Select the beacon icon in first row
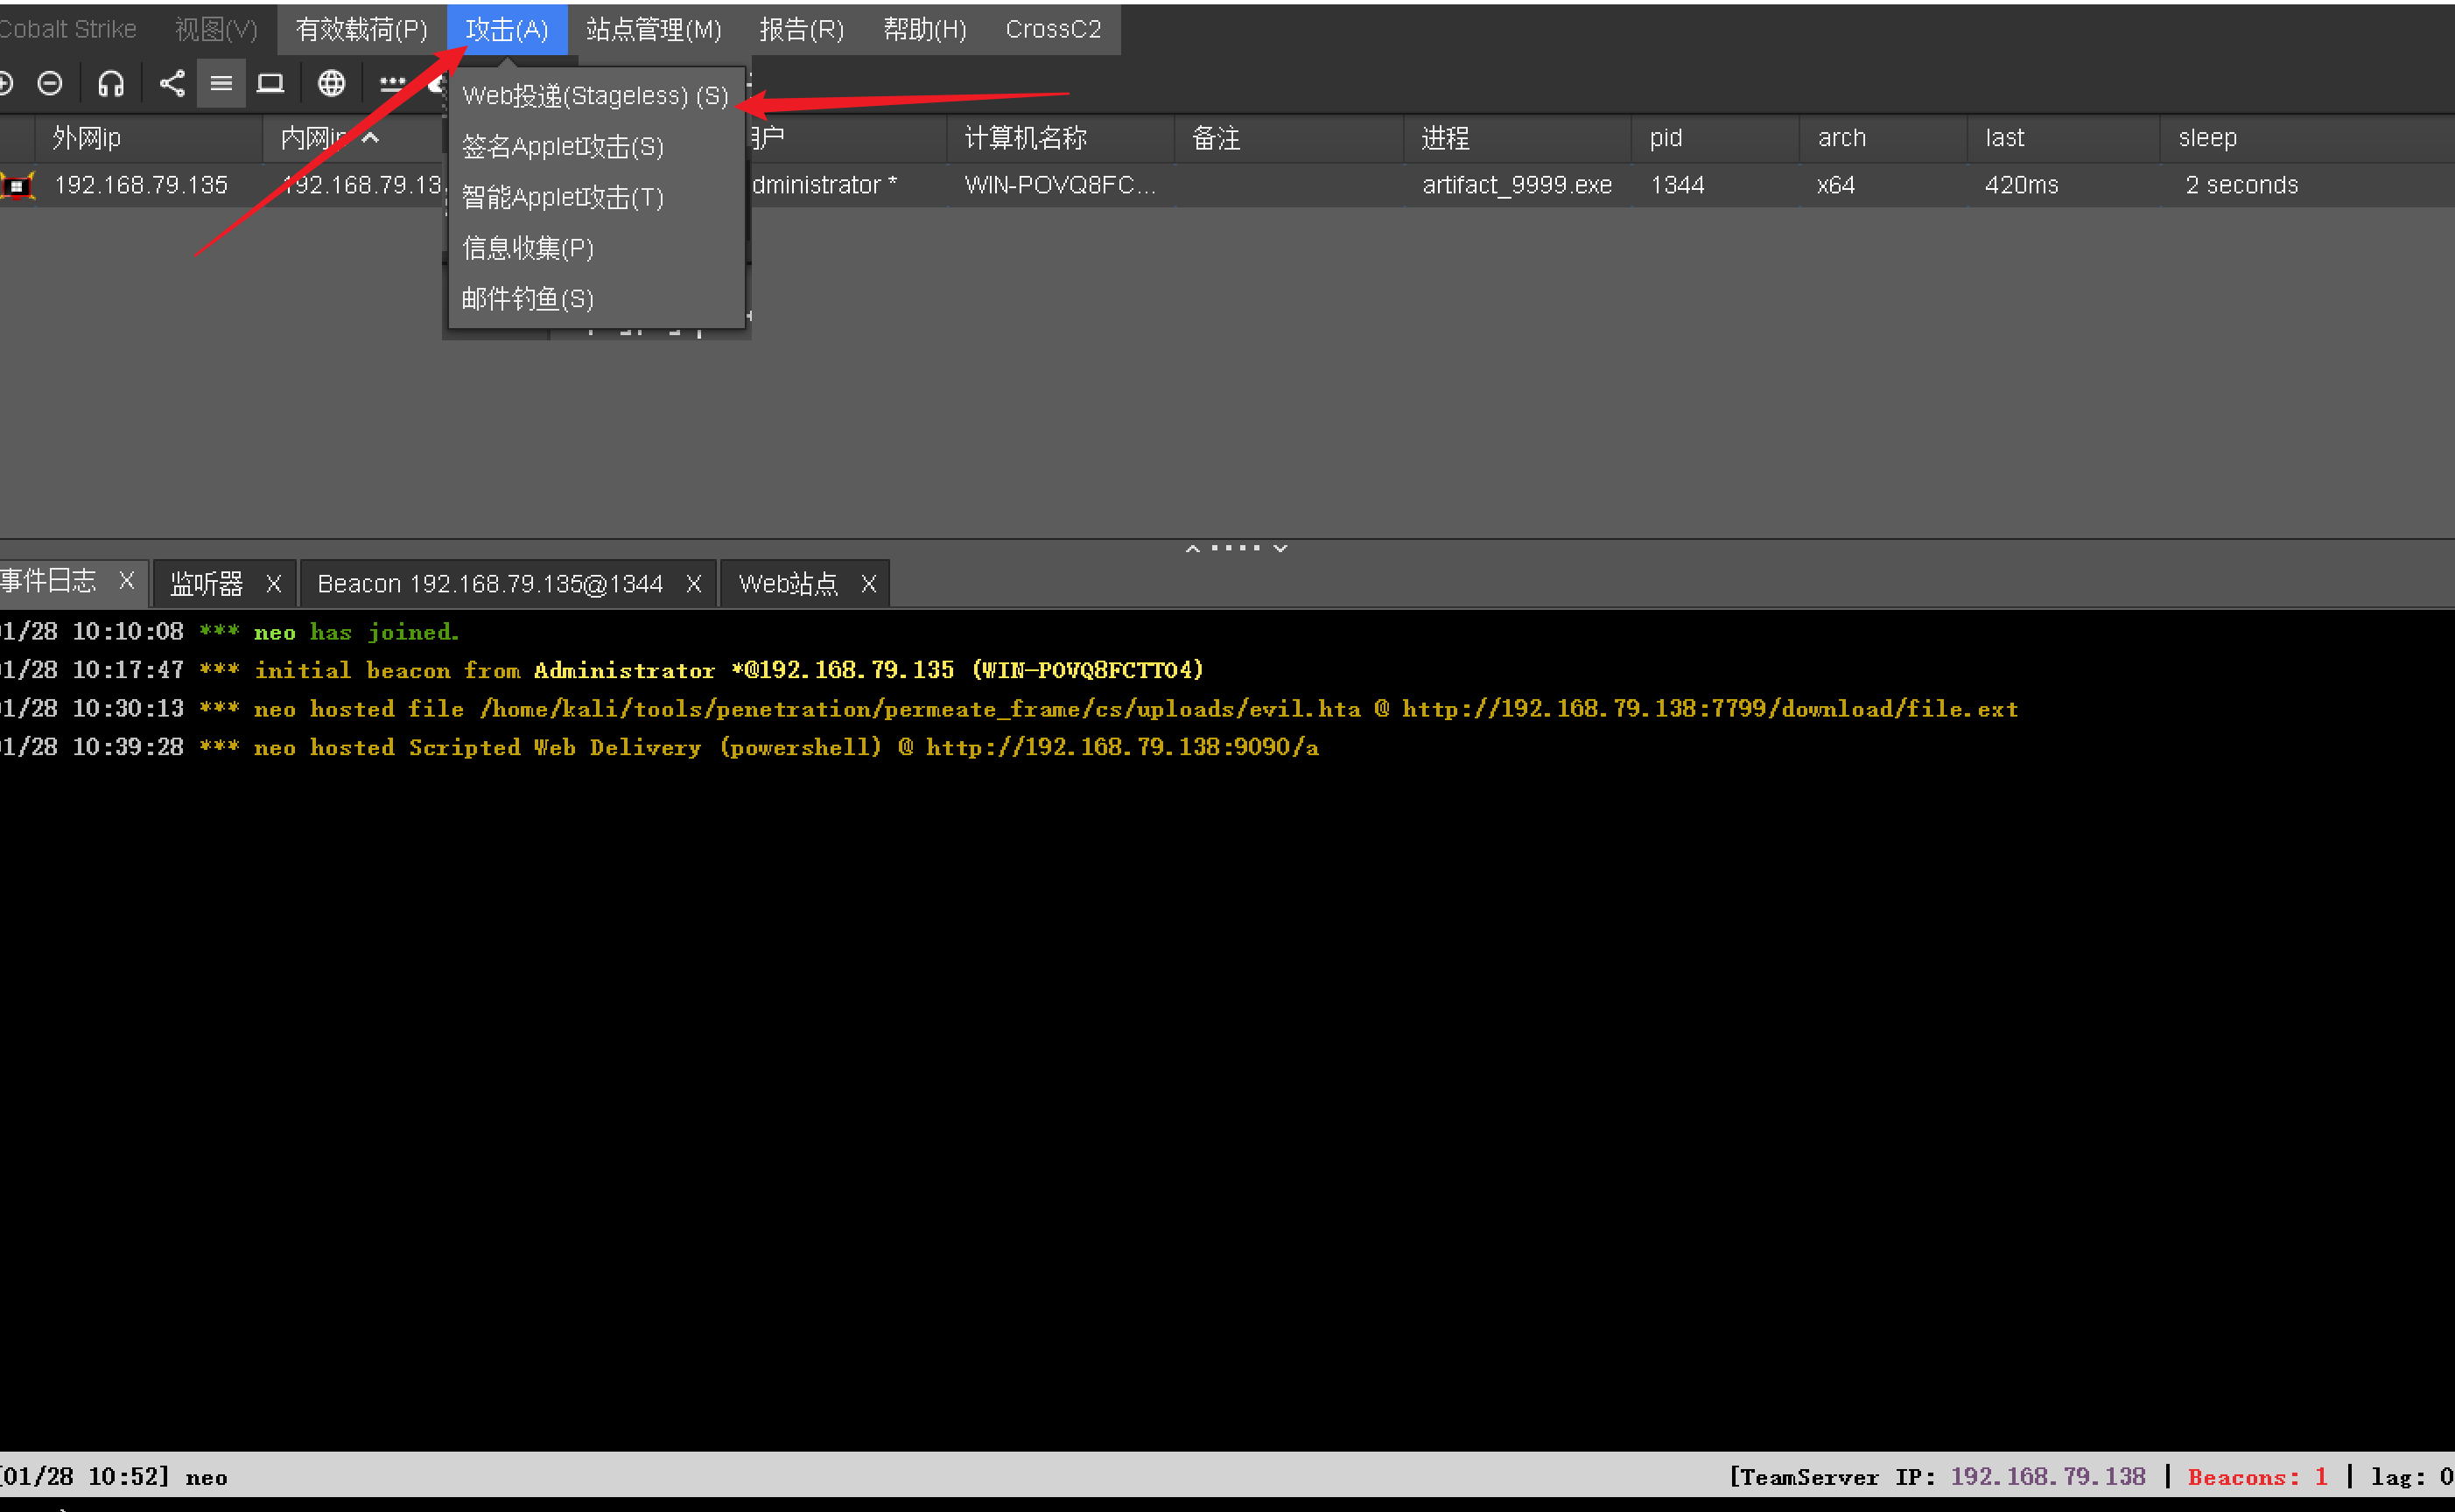Screen dimensions: 2455x1512 17,186
